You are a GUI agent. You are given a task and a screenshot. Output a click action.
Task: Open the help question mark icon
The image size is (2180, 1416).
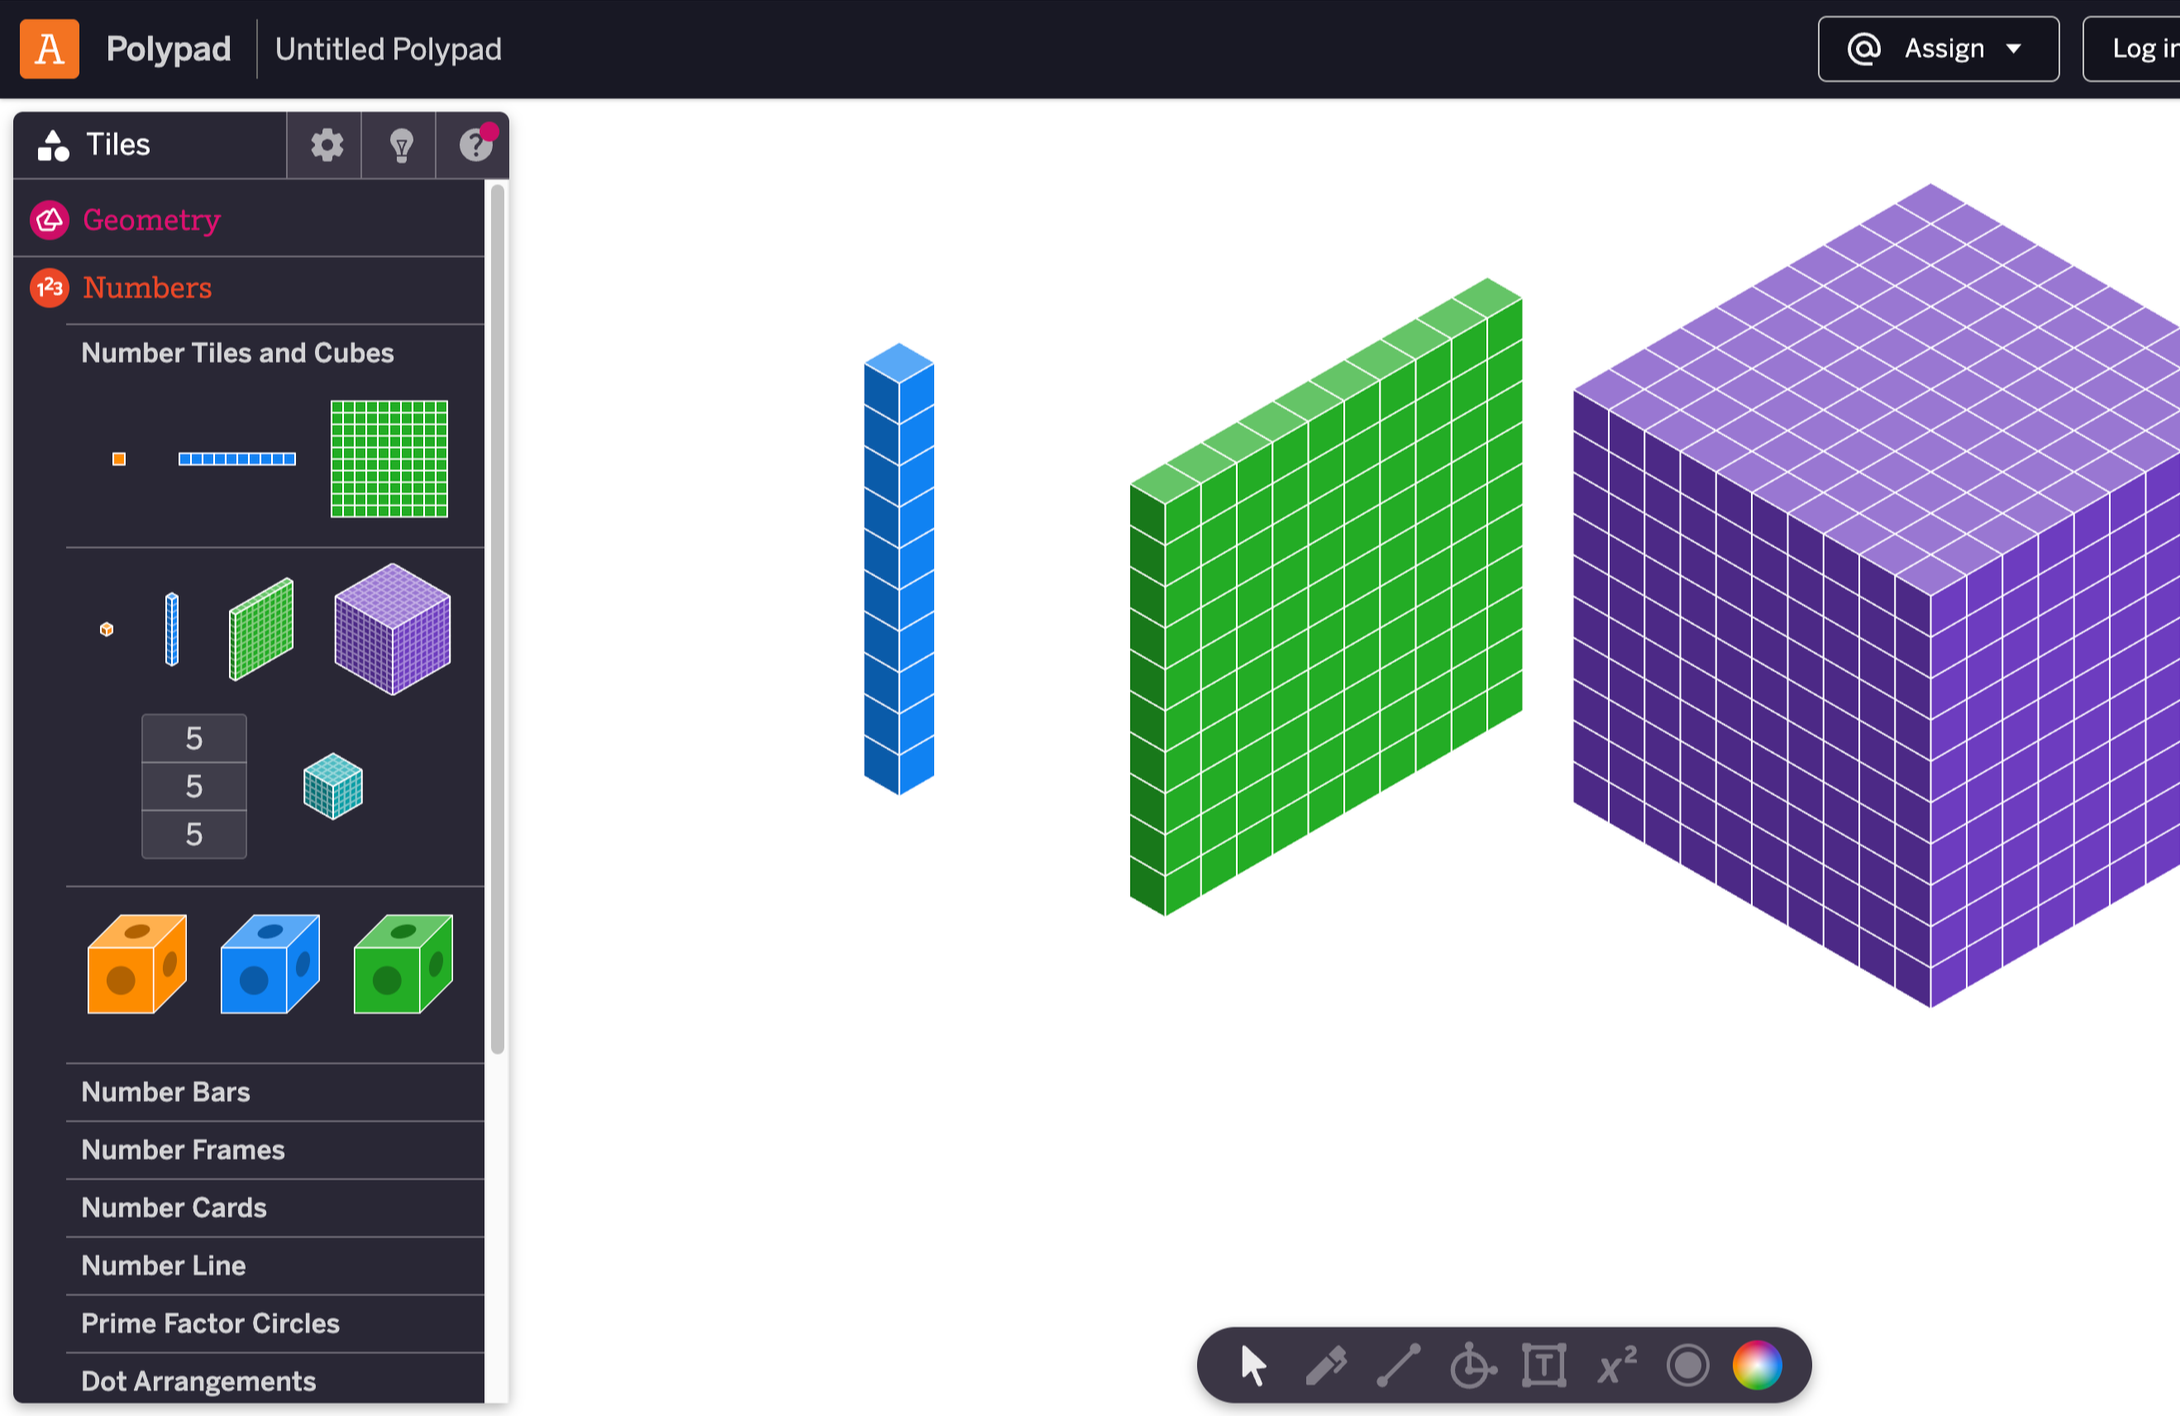tap(475, 146)
